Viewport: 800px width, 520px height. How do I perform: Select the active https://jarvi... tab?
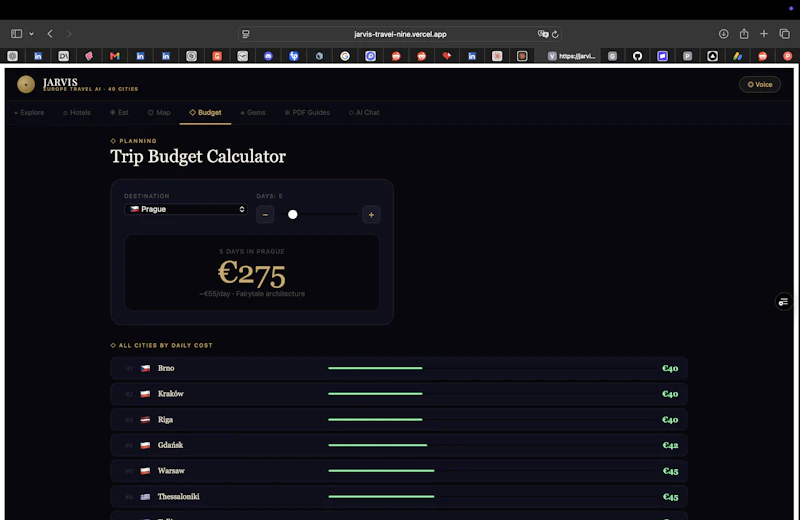(x=571, y=56)
